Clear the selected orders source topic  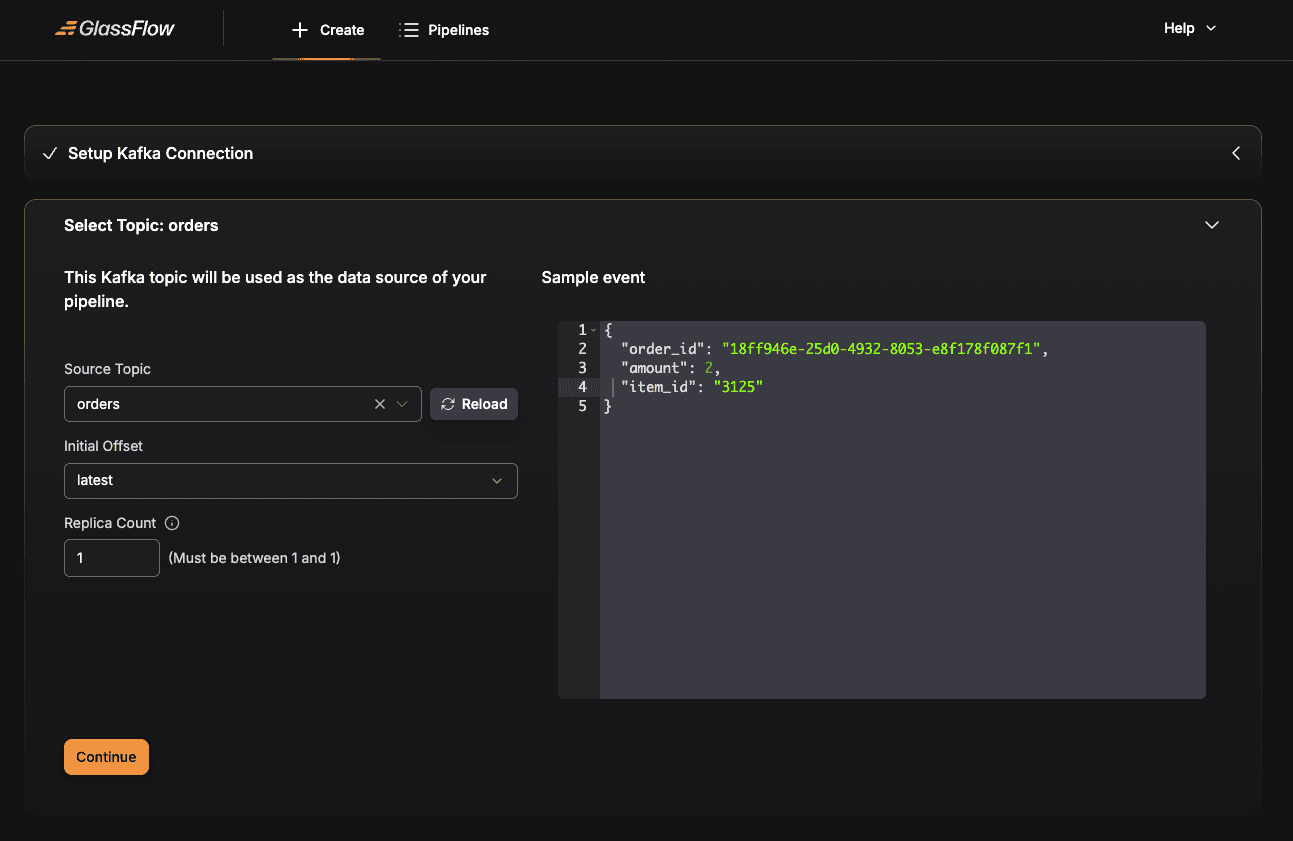(380, 404)
